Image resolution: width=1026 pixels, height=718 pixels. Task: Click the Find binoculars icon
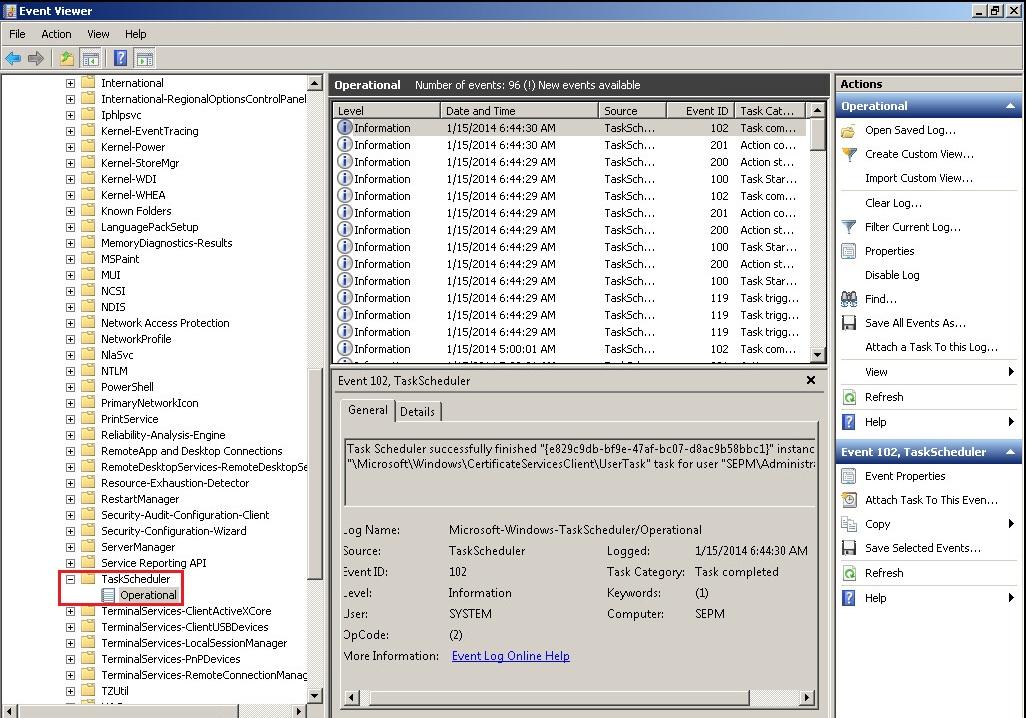pos(849,299)
